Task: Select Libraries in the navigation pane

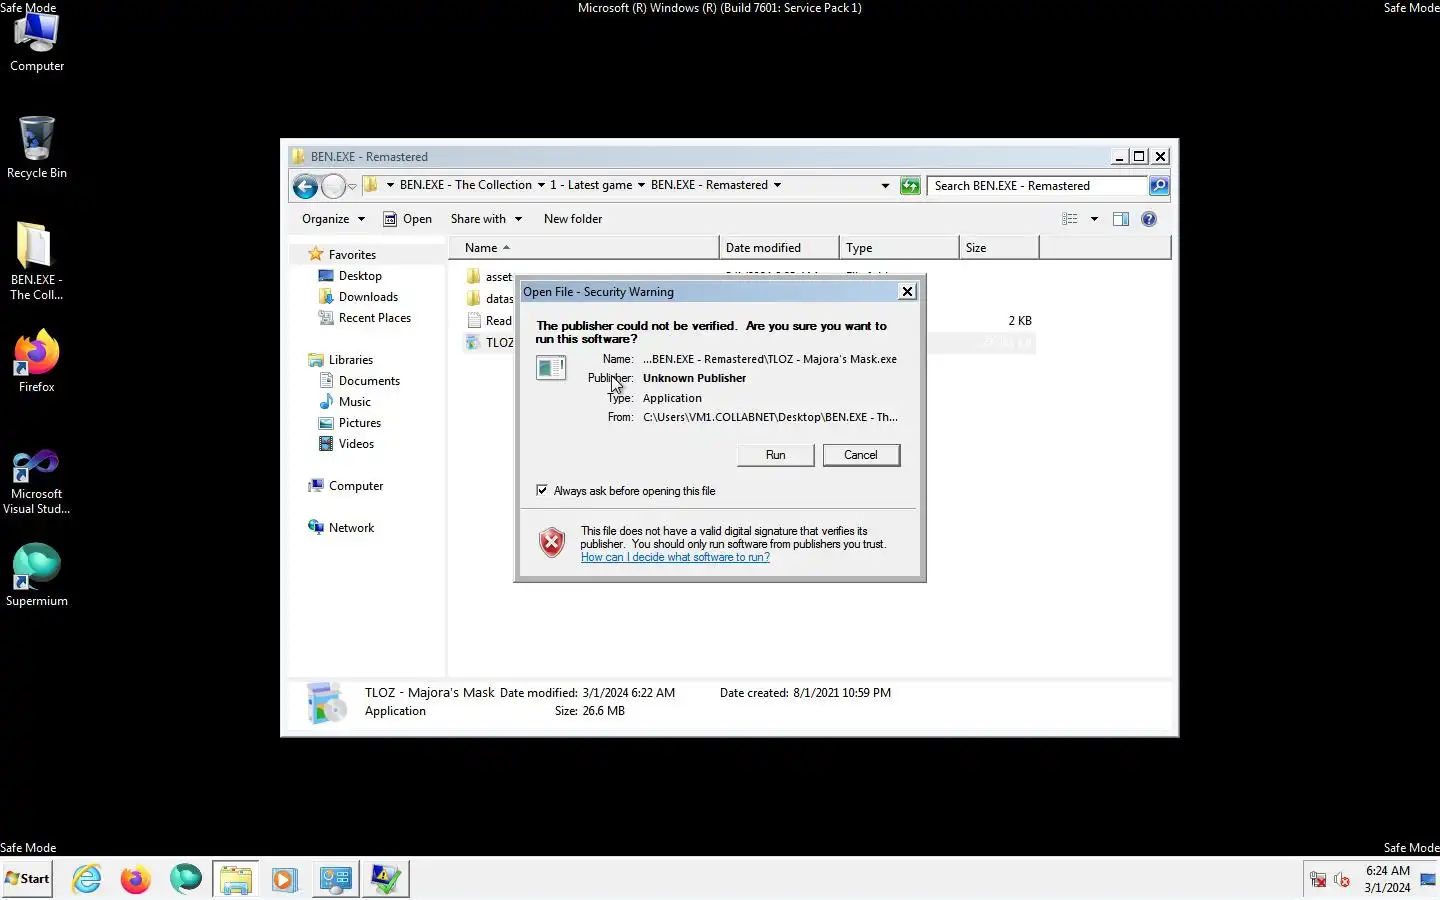Action: (x=340, y=360)
